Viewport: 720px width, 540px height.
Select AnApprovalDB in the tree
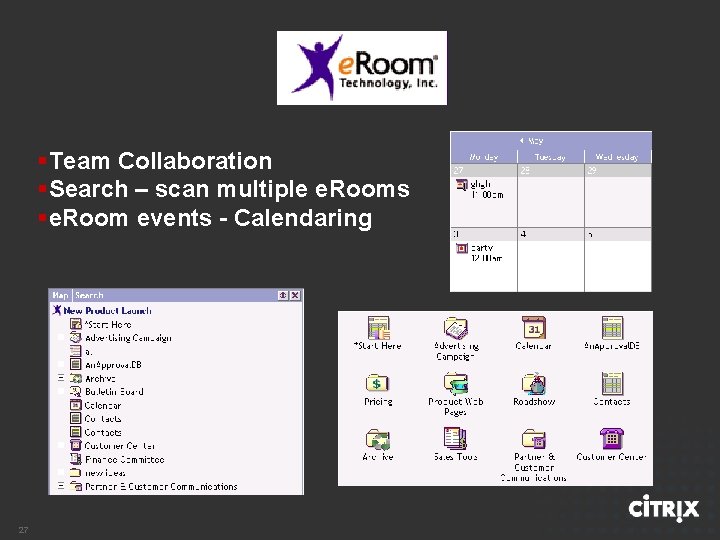point(106,365)
